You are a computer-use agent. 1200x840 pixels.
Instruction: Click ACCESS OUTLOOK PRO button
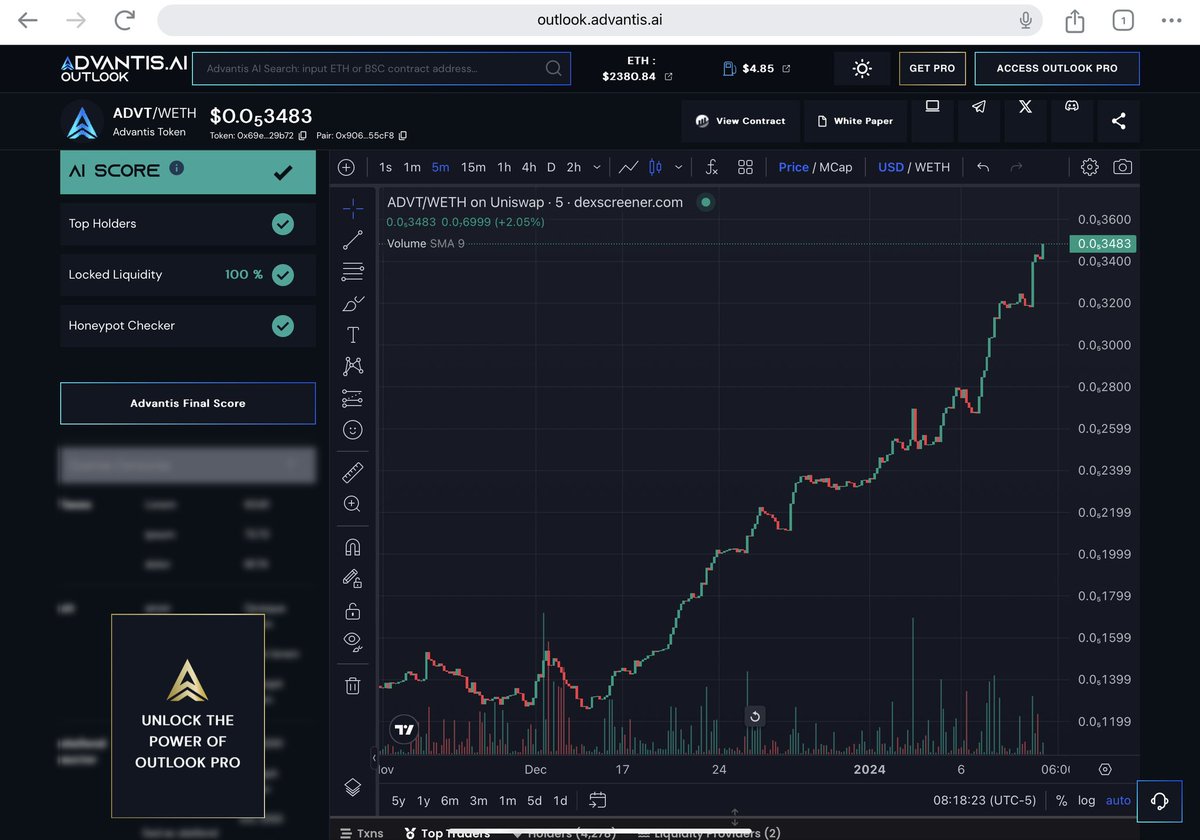point(1056,68)
